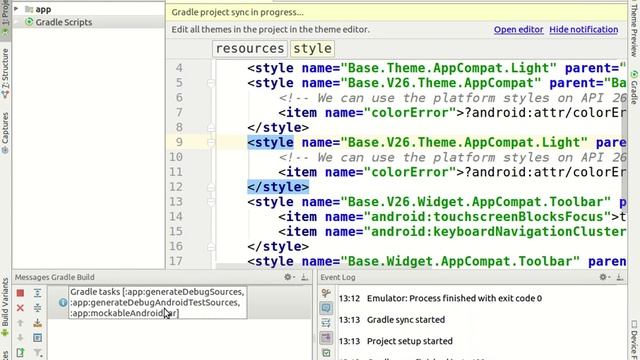The image size is (640, 360).
Task: Open Event Log settings wrench icon
Action: point(326,293)
